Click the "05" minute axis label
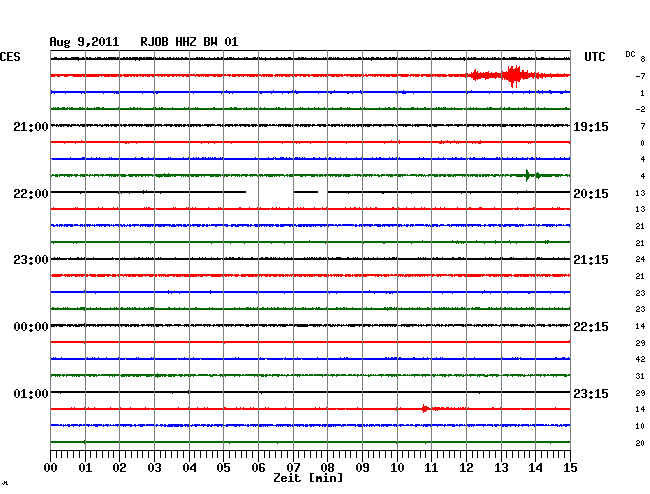Viewport: 650px width, 494px height. point(223,468)
